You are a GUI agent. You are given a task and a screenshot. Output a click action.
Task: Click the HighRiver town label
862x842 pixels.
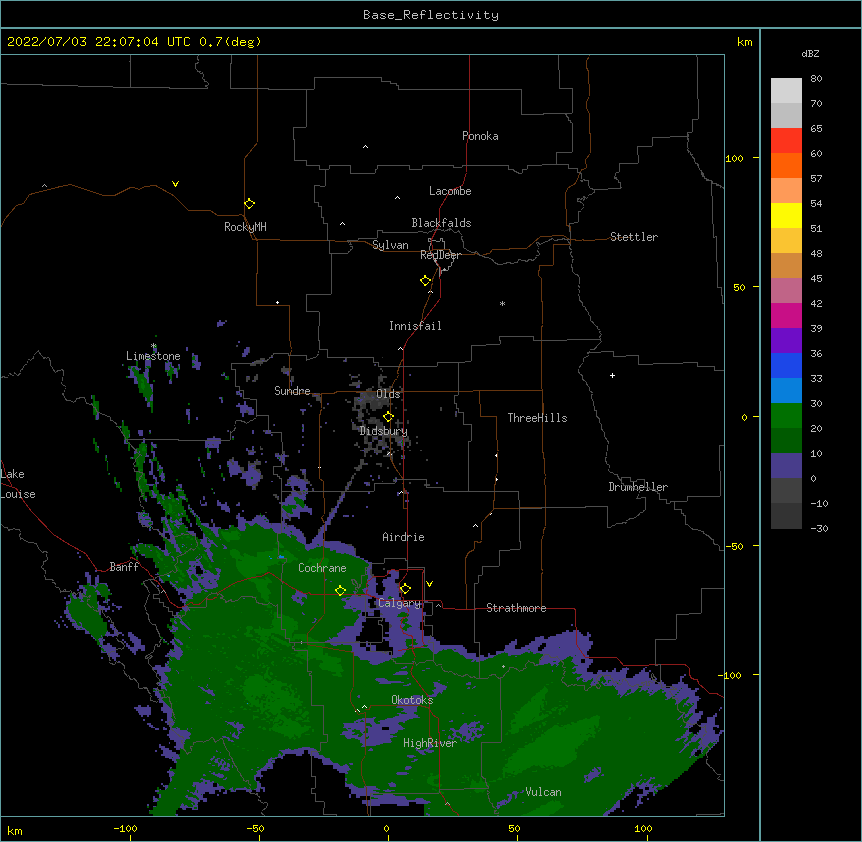pyautogui.click(x=430, y=743)
